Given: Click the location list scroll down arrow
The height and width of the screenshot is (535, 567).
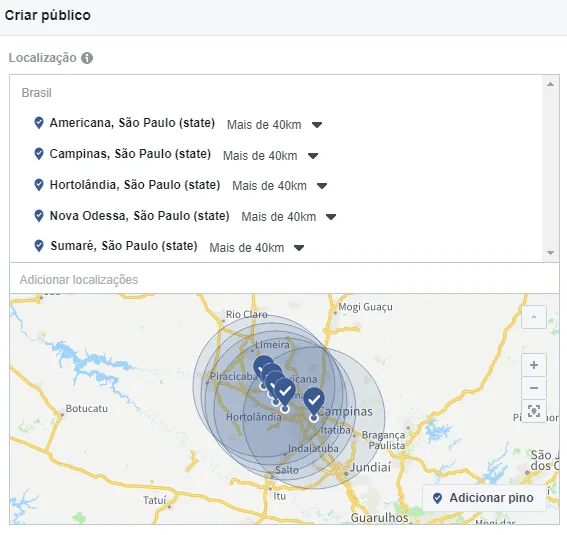Looking at the screenshot, I should tap(550, 253).
